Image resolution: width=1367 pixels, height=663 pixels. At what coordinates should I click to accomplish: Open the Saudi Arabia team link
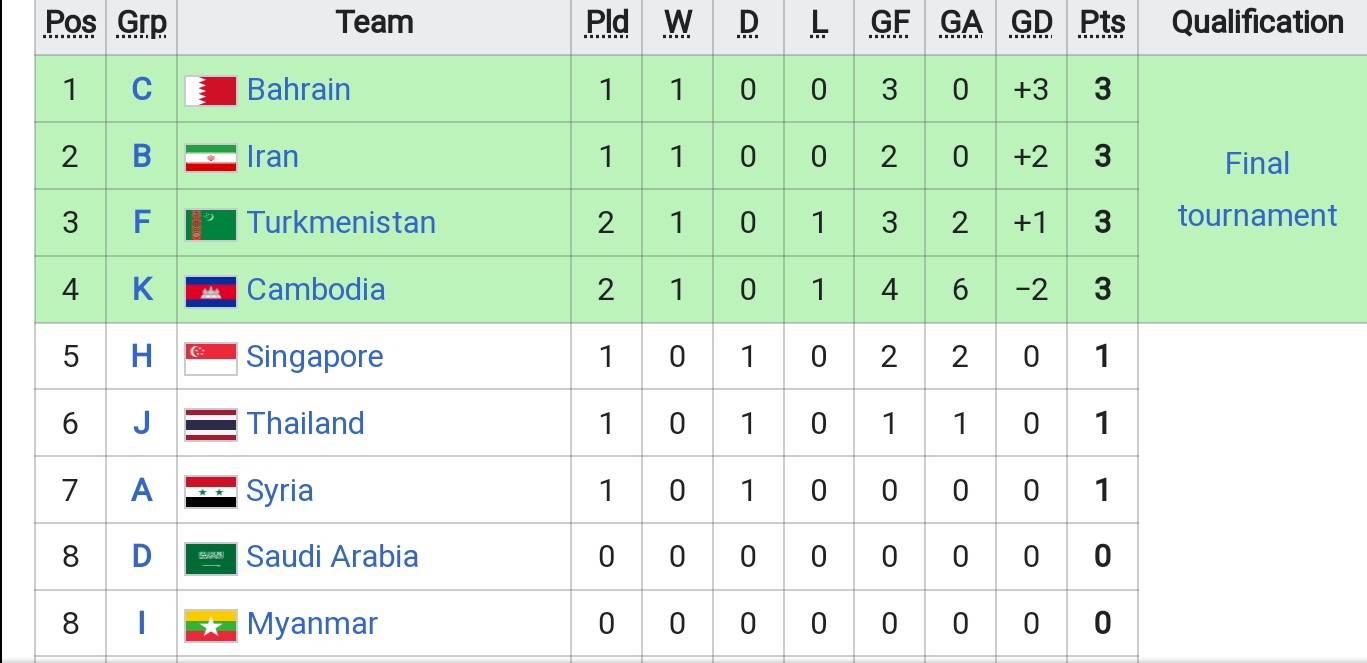tap(332, 556)
